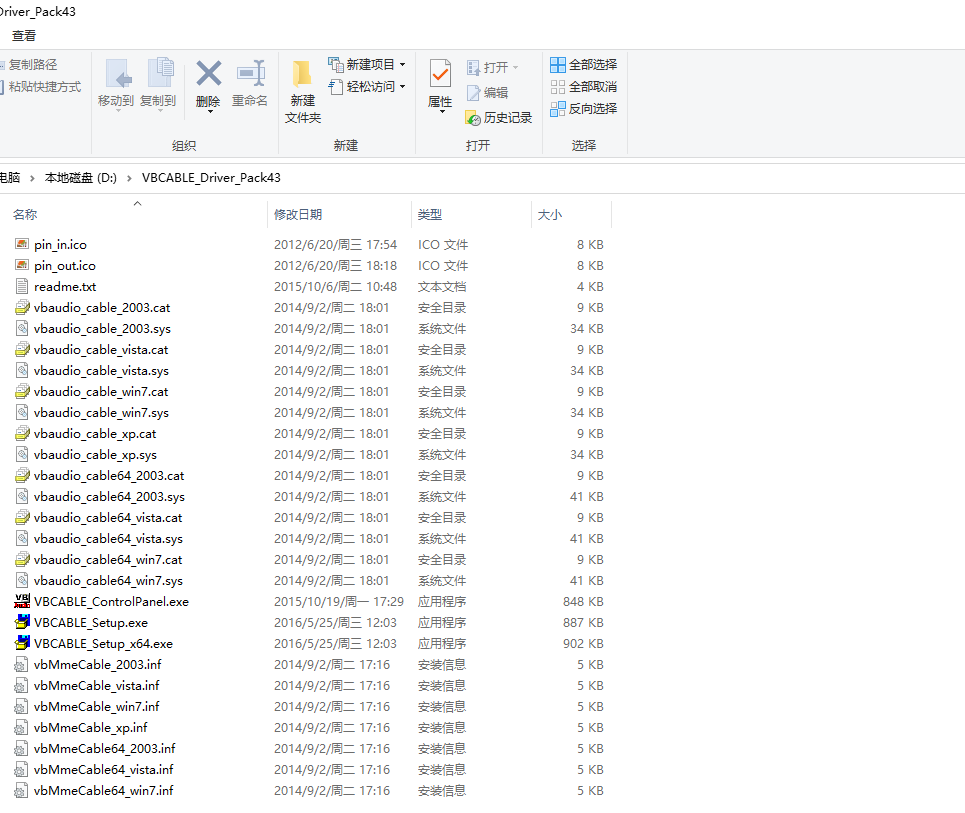The width and height of the screenshot is (965, 813).
Task: Select the file named vbaudio_cable_vista.cat
Action: tap(101, 350)
